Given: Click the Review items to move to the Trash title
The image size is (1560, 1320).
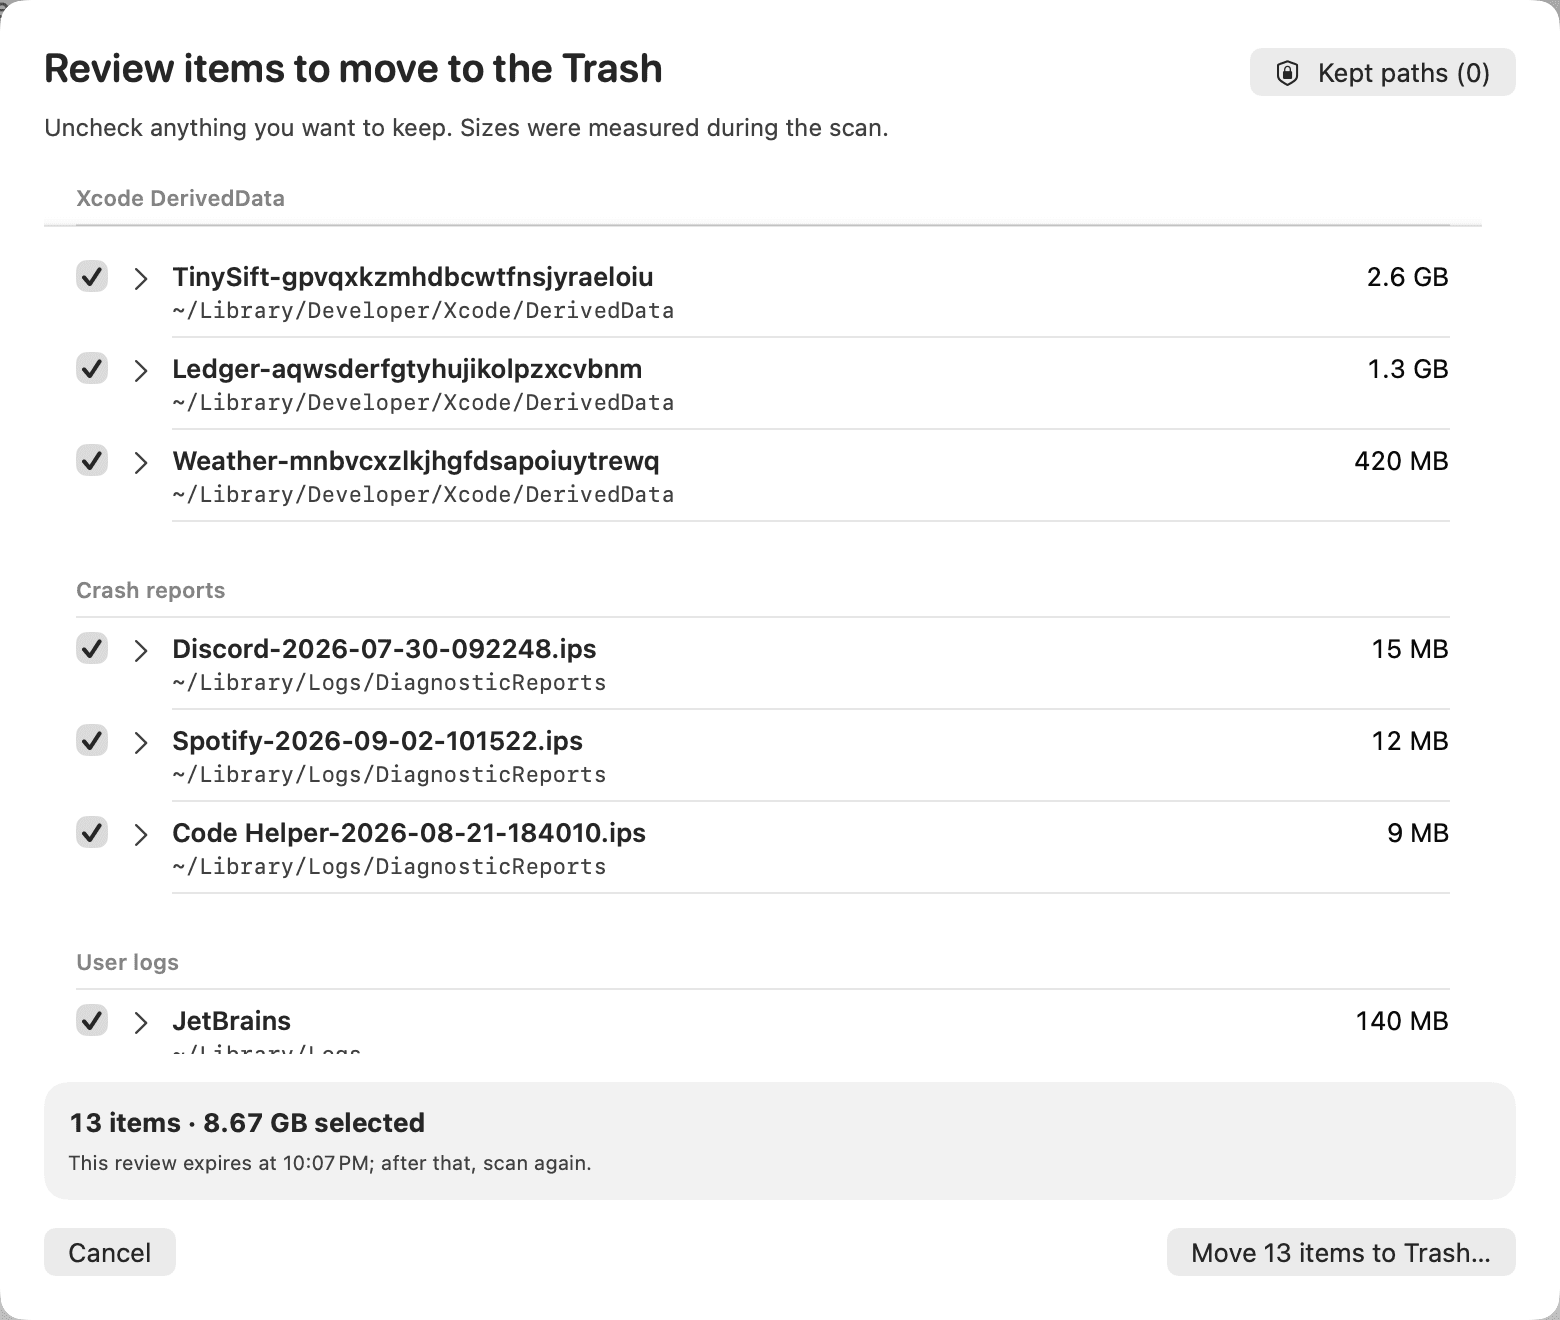Looking at the screenshot, I should tap(353, 68).
